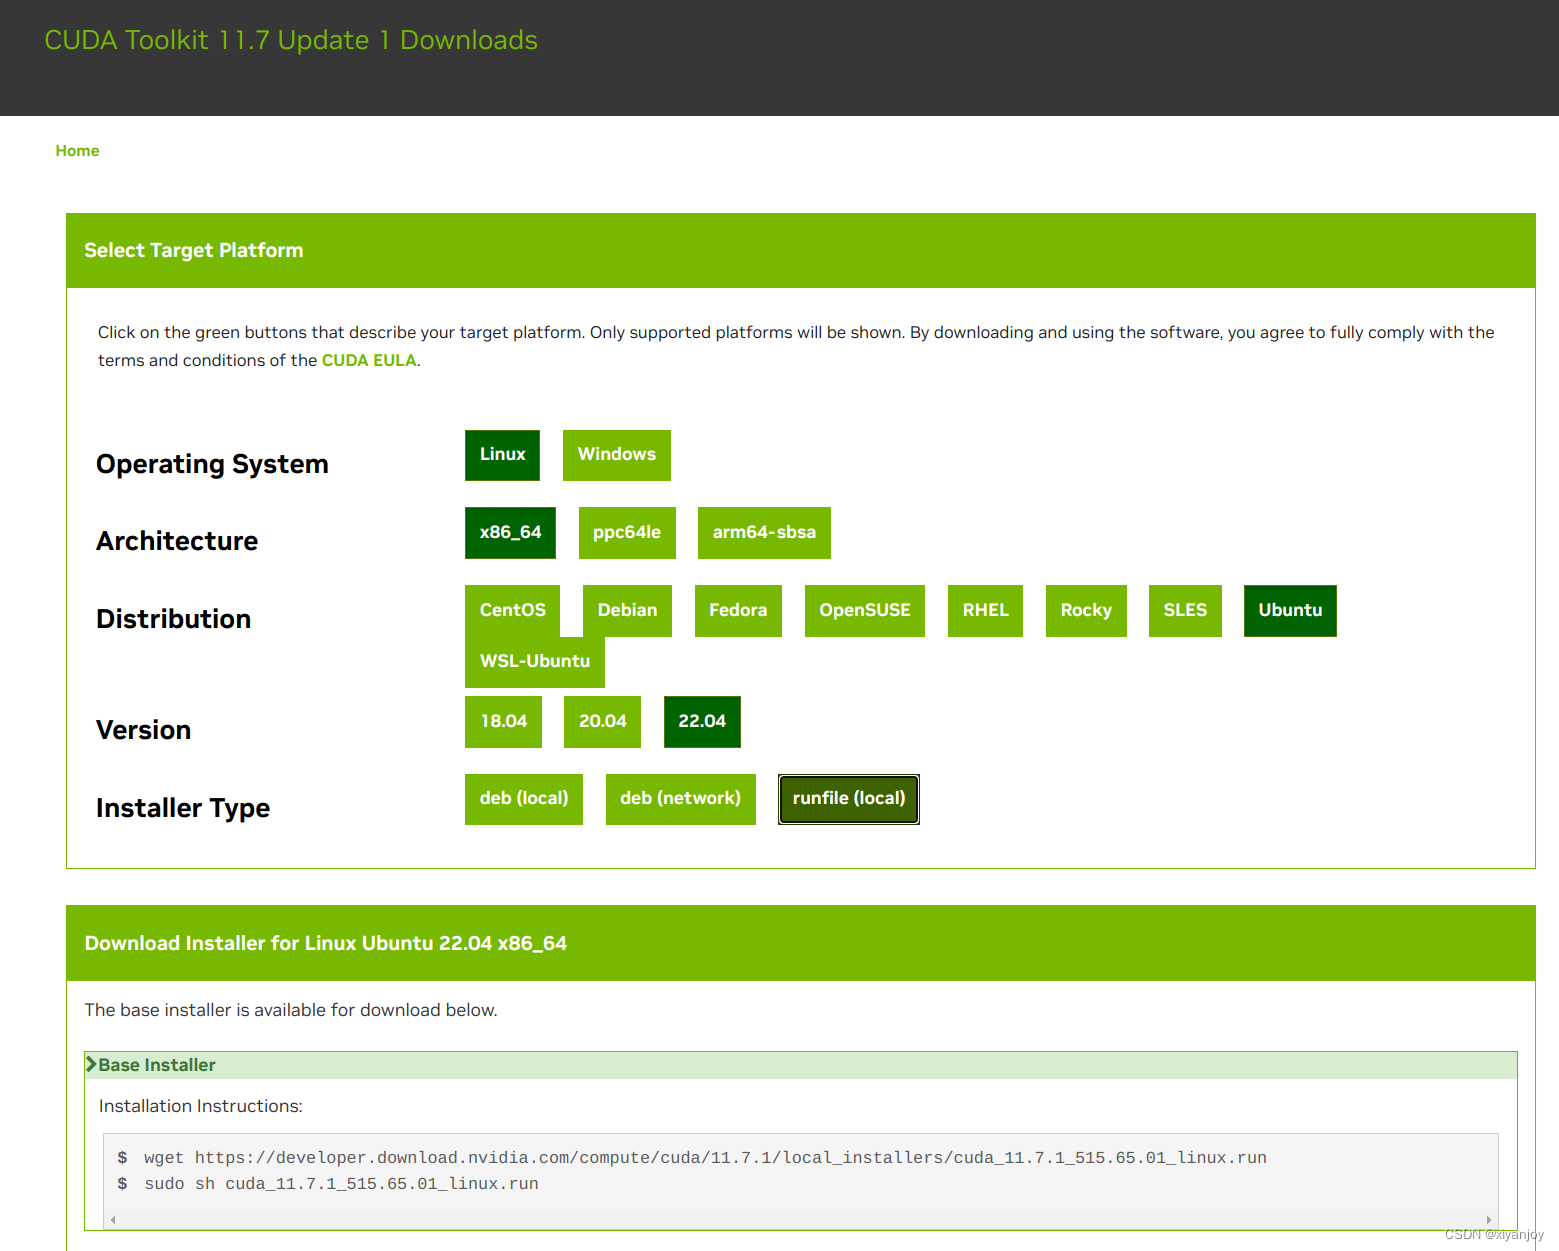Choose x86_64 architecture
Viewport: 1559px width, 1251px height.
tap(510, 533)
